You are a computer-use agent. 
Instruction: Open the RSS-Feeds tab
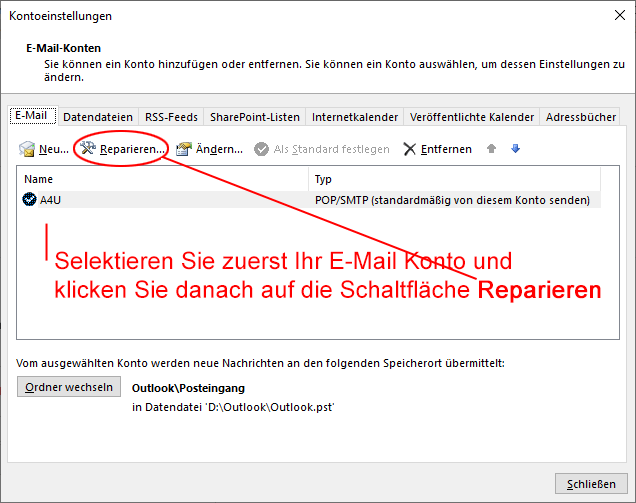(172, 117)
